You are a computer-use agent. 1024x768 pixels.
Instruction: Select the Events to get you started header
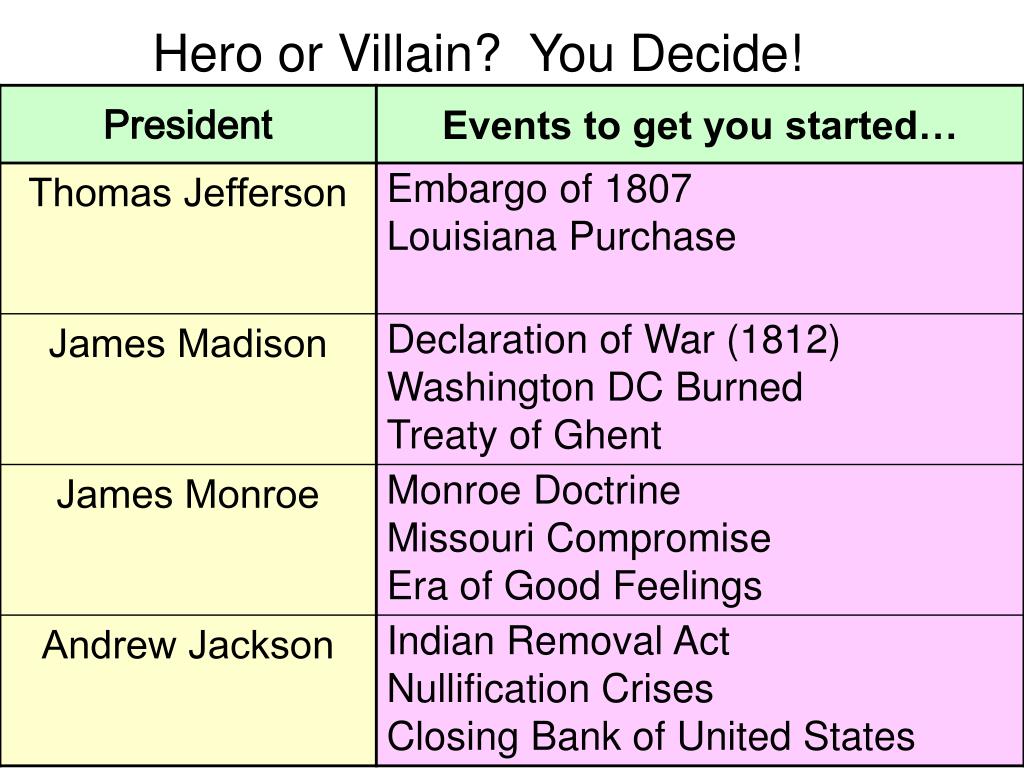click(699, 126)
